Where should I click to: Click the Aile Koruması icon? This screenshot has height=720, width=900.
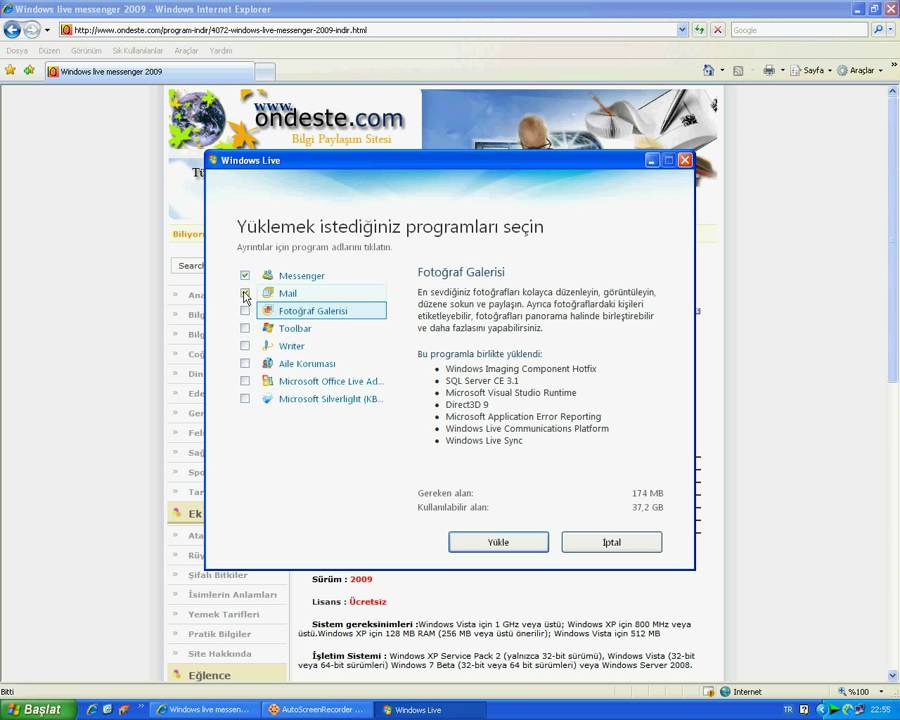pos(267,363)
